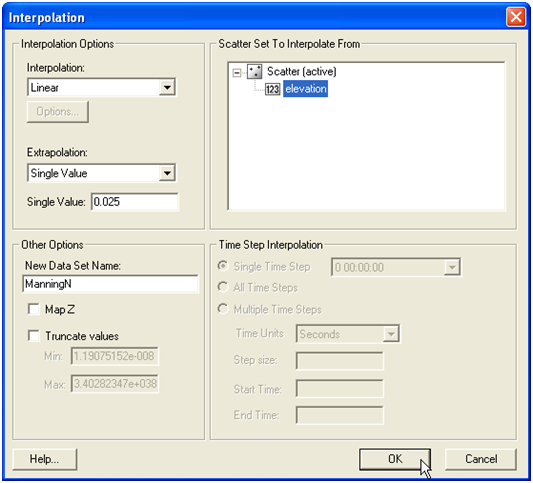
Task: Enable the Map Z checkbox
Action: [34, 309]
